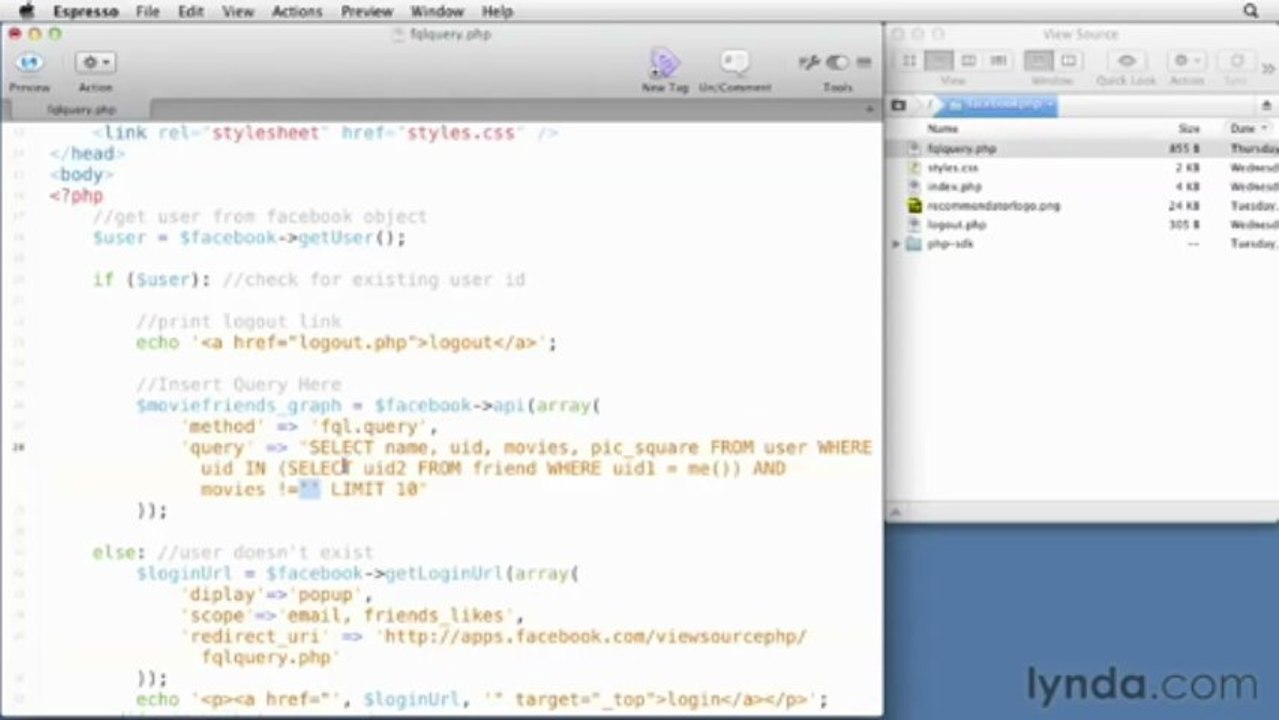Click the Un/Comment speech bubble icon
Image resolution: width=1279 pixels, height=720 pixels.
pos(734,64)
